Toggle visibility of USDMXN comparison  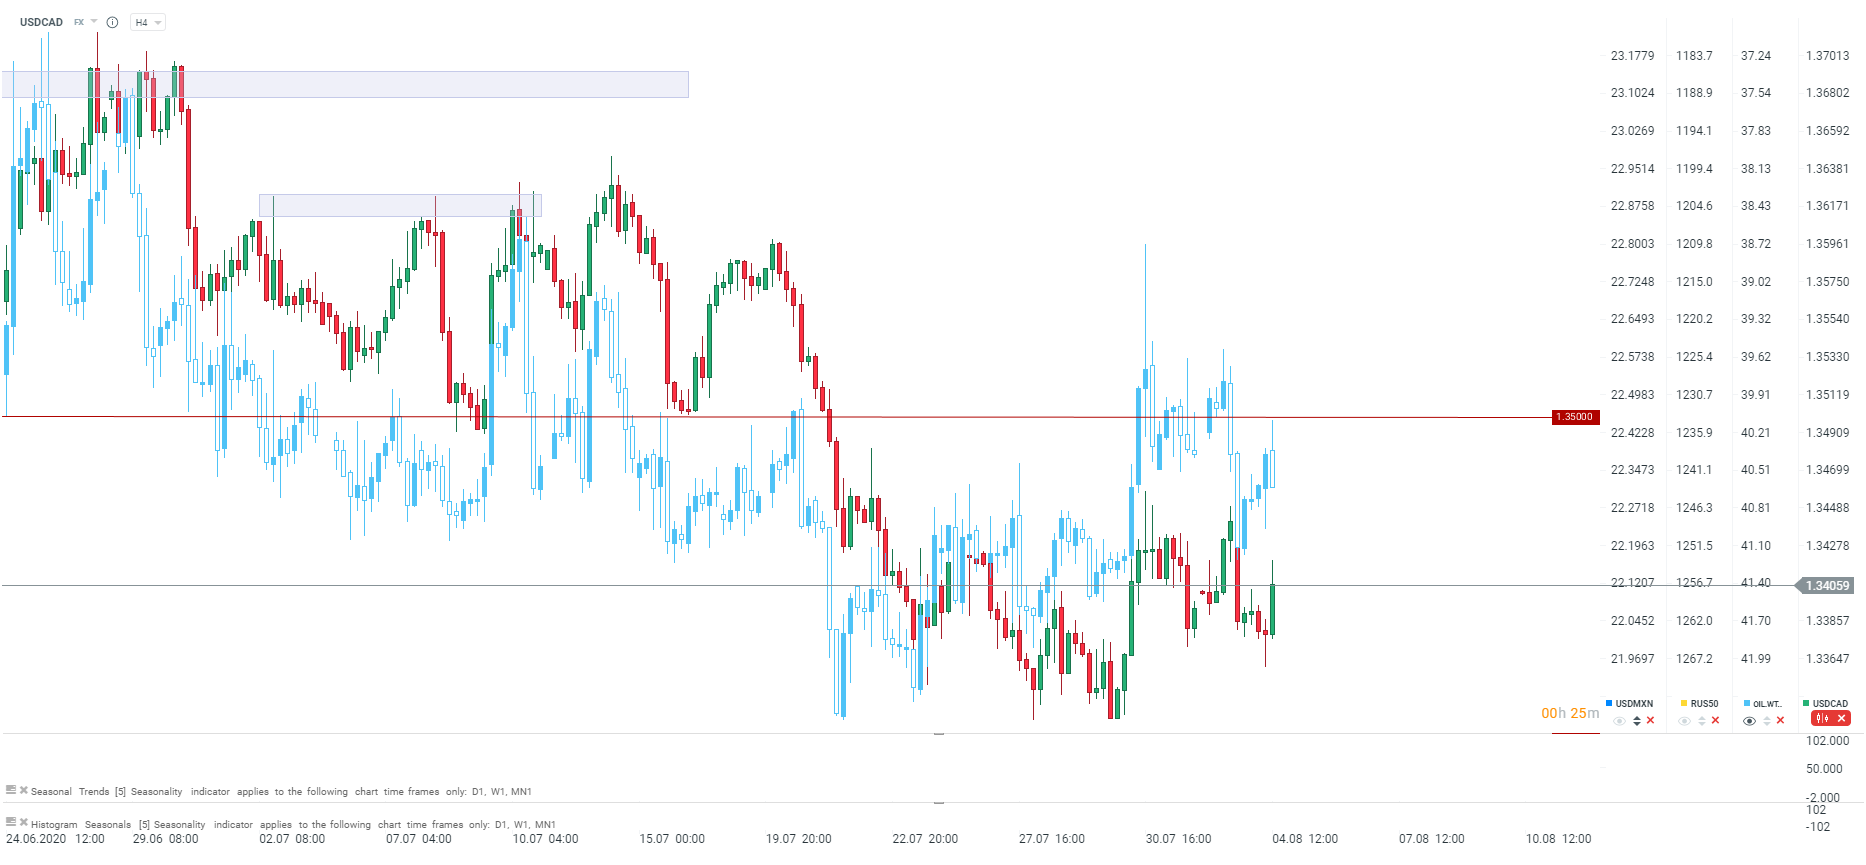(x=1620, y=720)
